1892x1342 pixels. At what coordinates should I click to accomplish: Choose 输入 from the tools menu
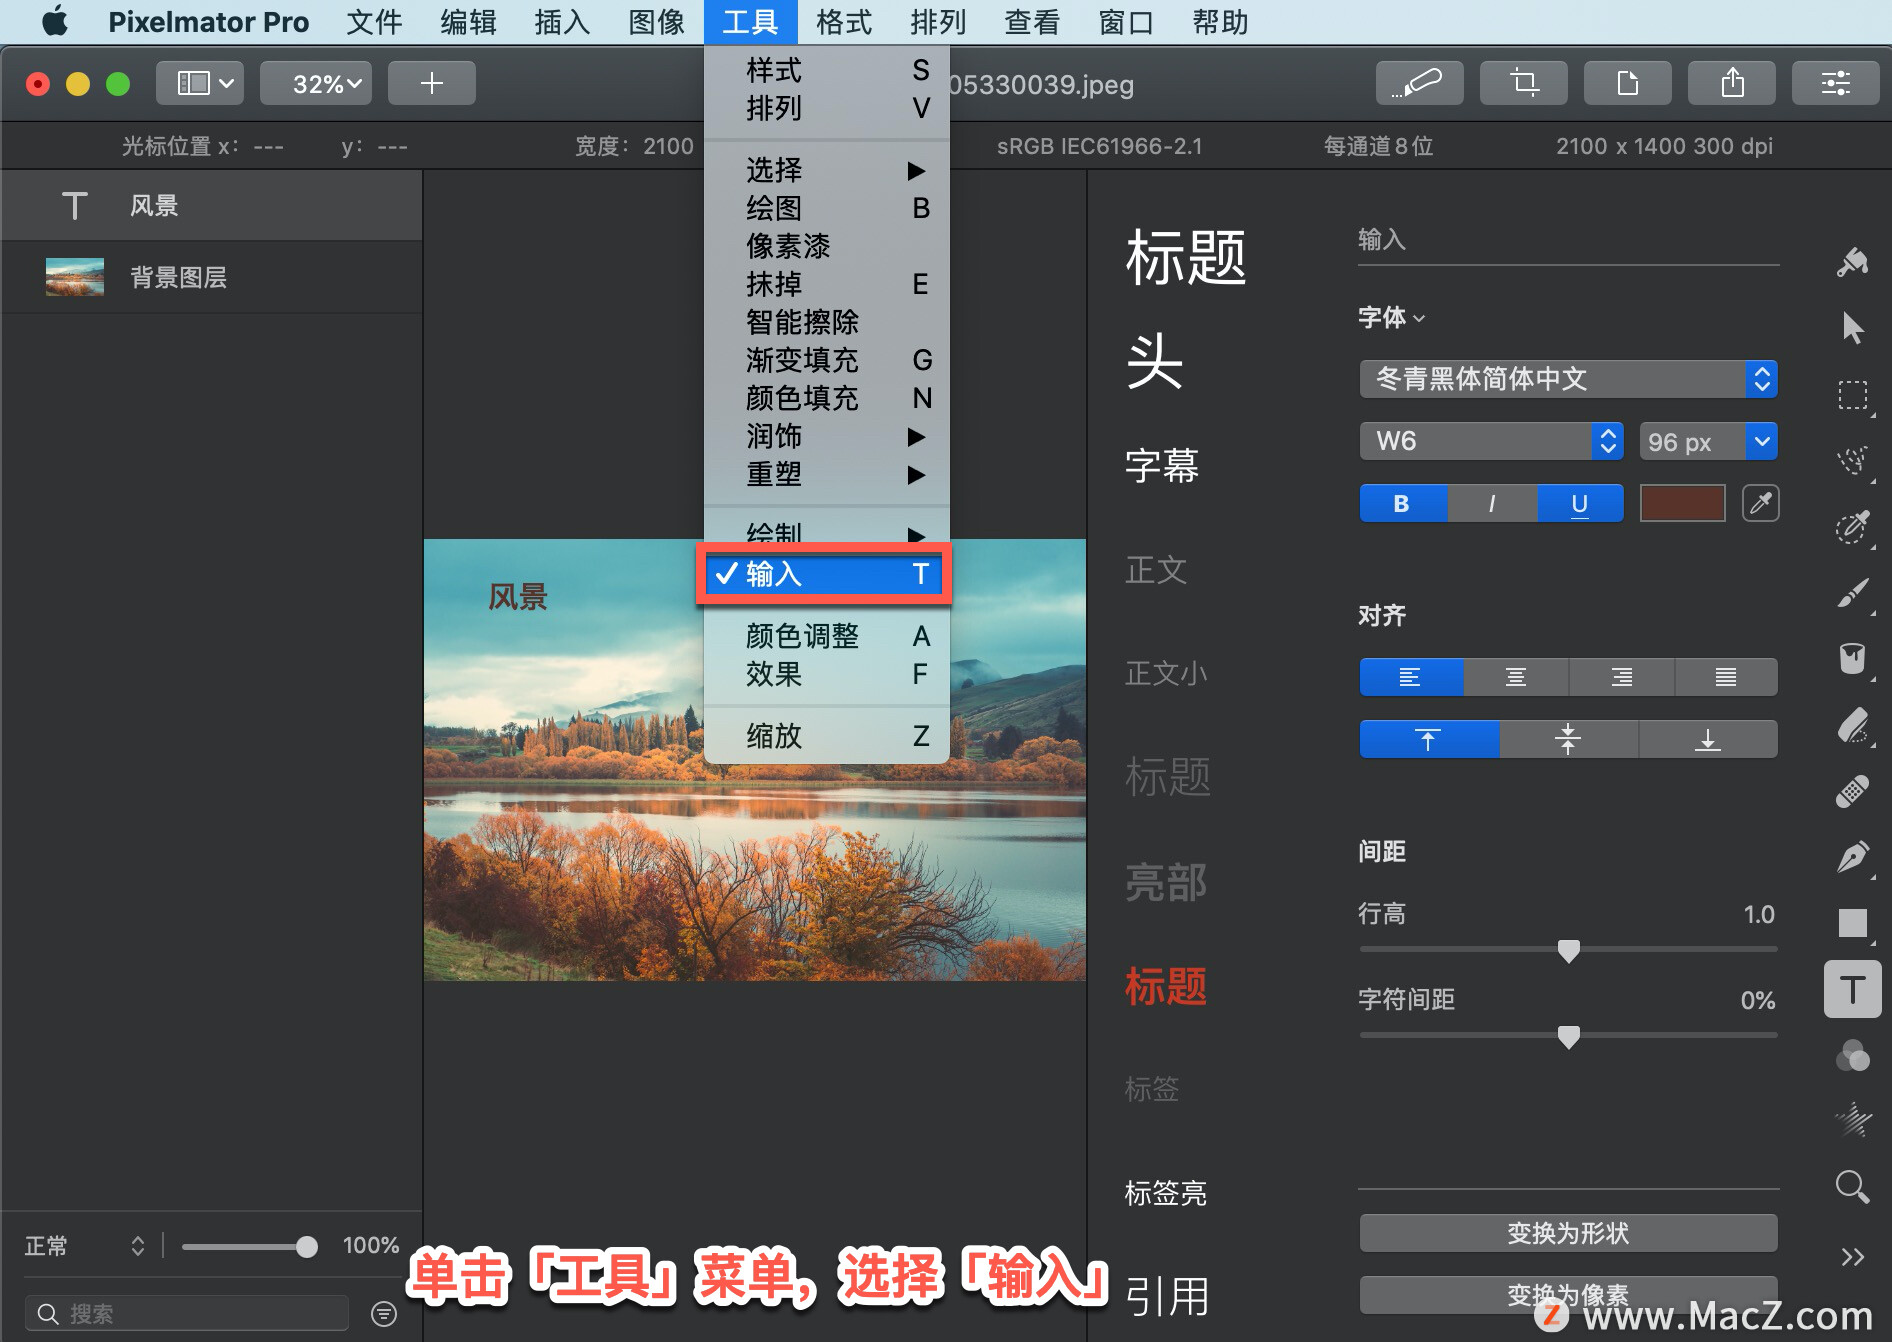point(826,574)
